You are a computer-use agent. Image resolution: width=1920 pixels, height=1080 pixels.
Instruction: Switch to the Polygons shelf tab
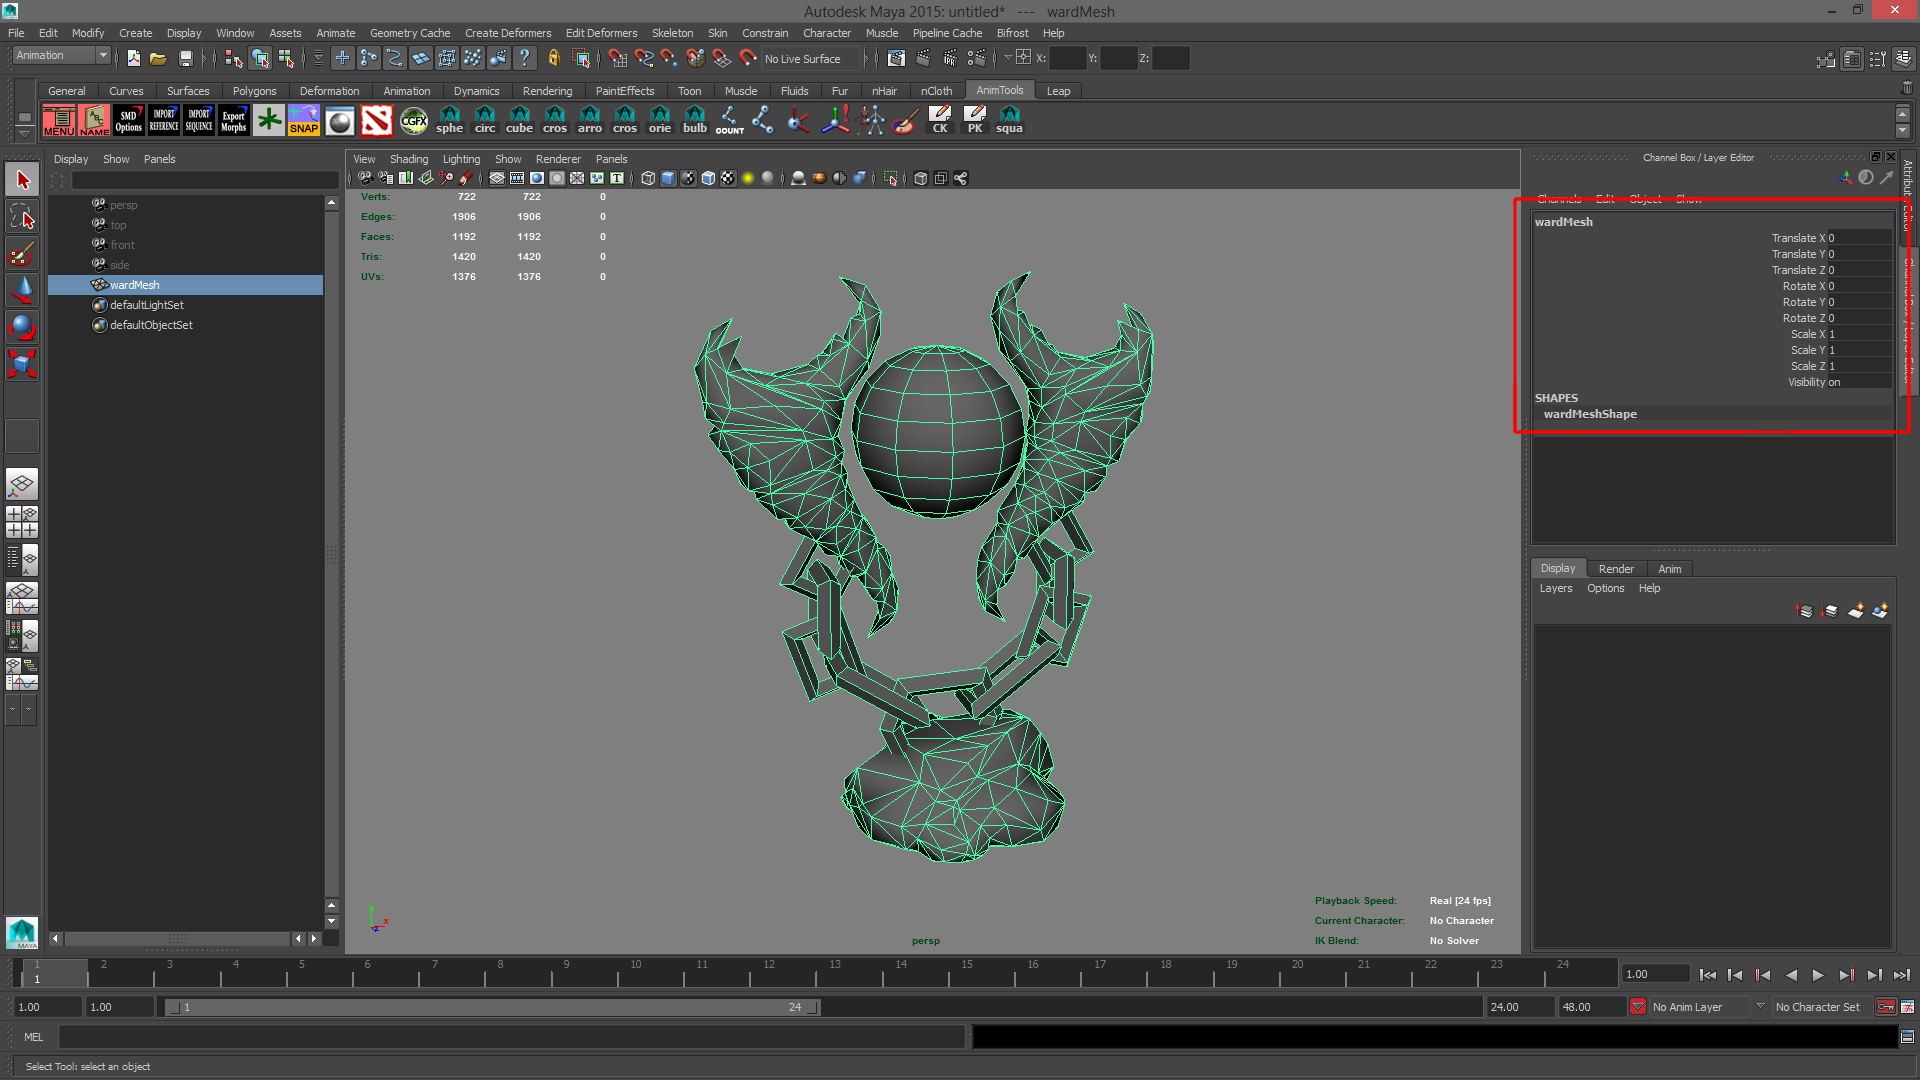click(254, 91)
